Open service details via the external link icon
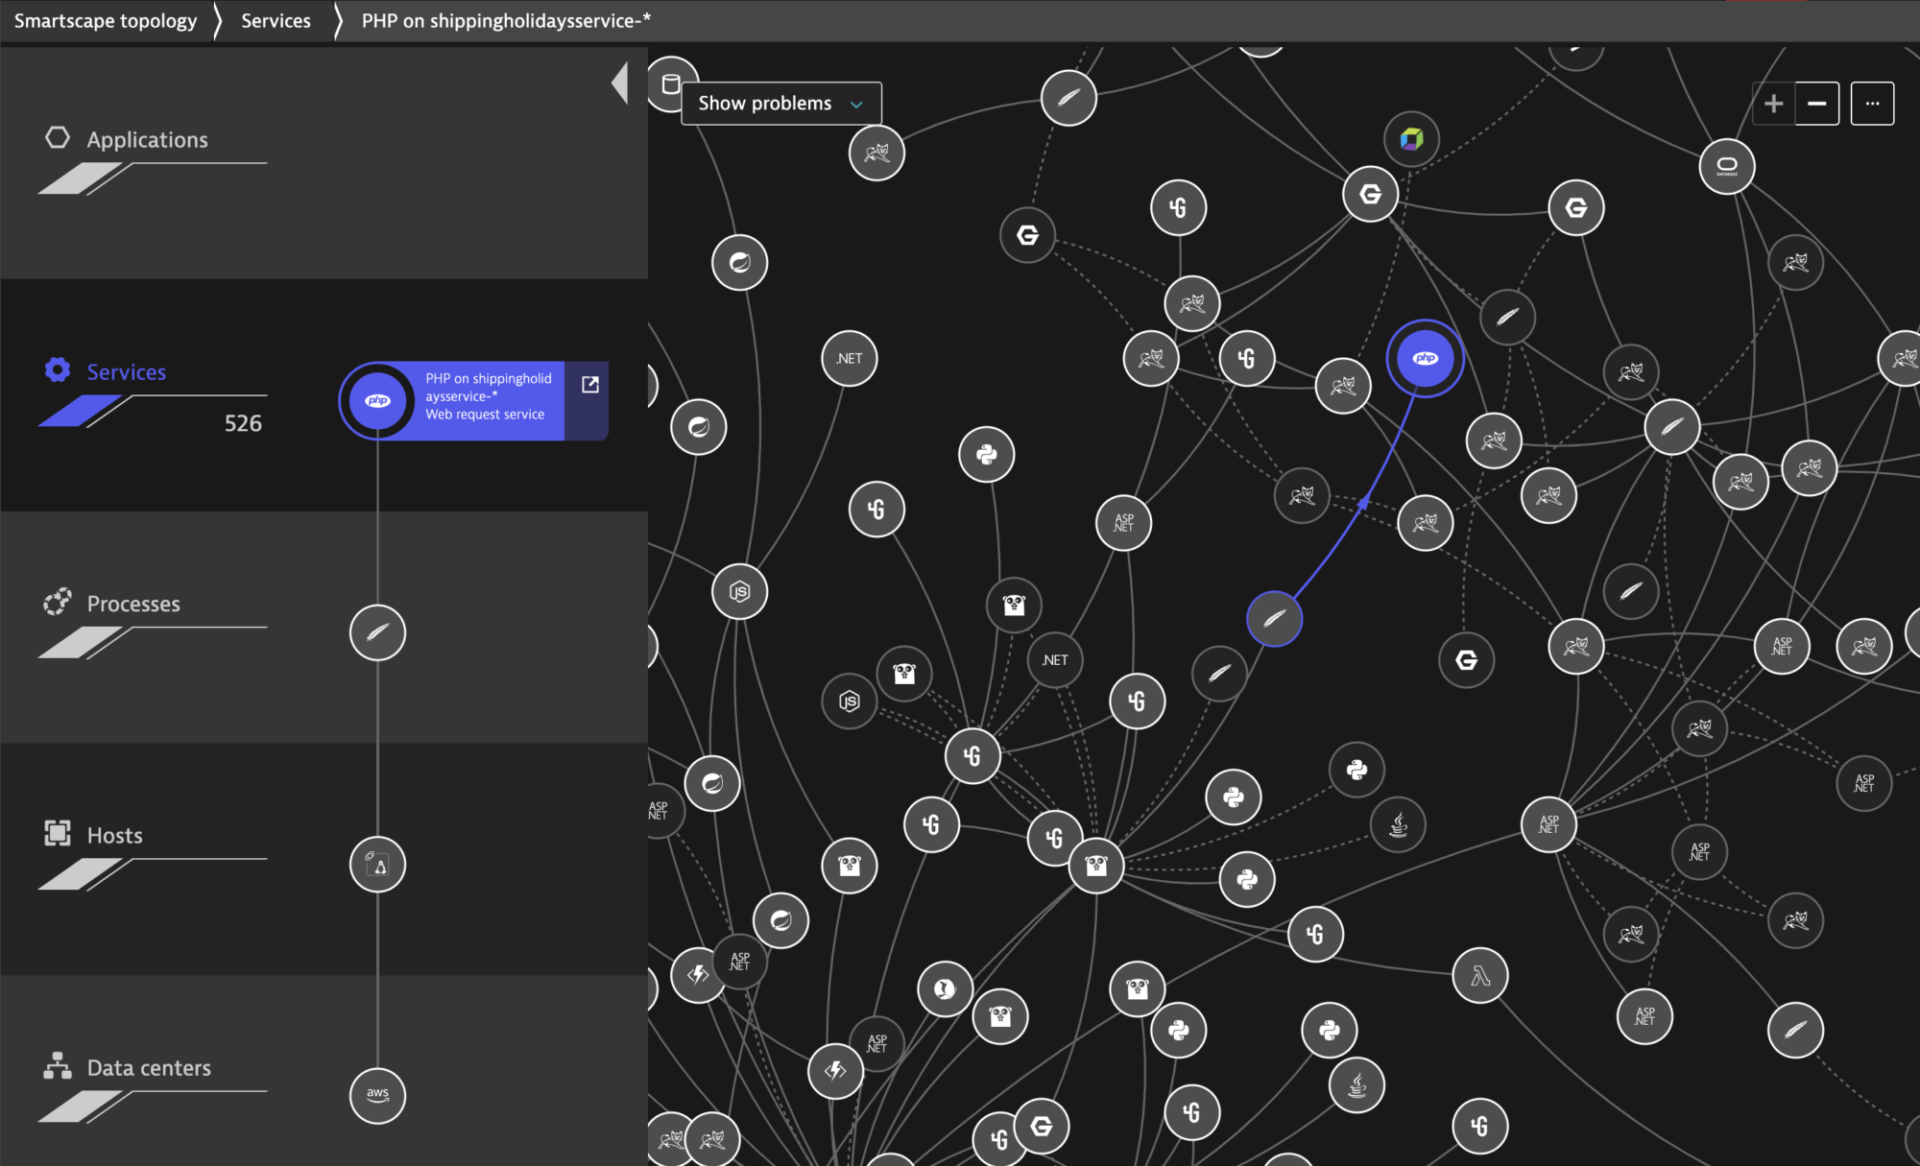Image resolution: width=1920 pixels, height=1166 pixels. 590,385
